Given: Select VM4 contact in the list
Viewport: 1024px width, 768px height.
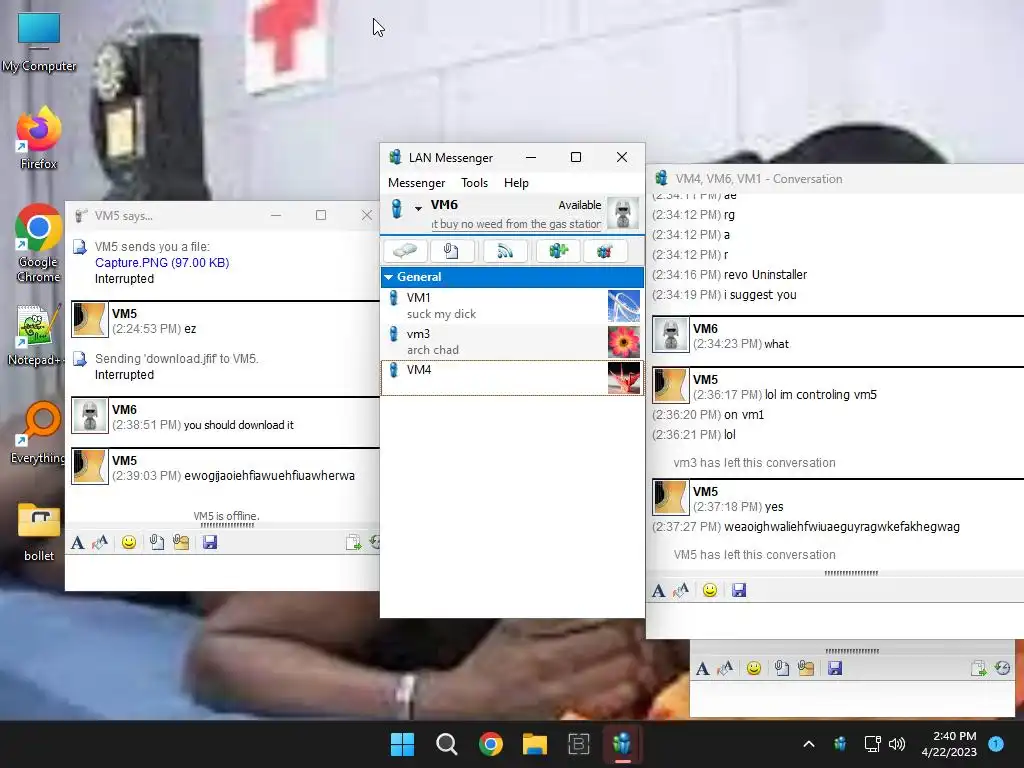Looking at the screenshot, I should point(512,377).
